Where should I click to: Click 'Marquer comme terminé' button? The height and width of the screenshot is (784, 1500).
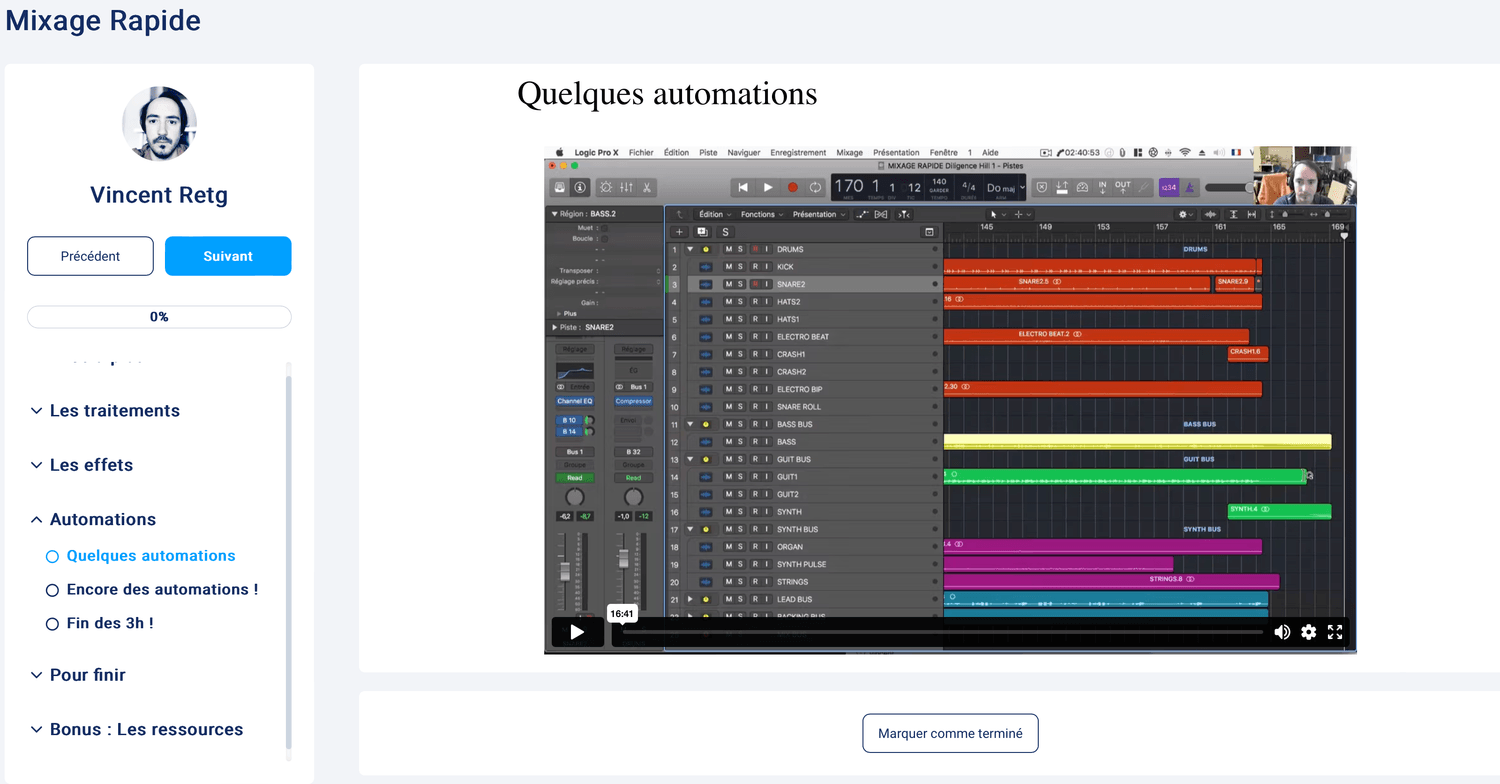(950, 733)
